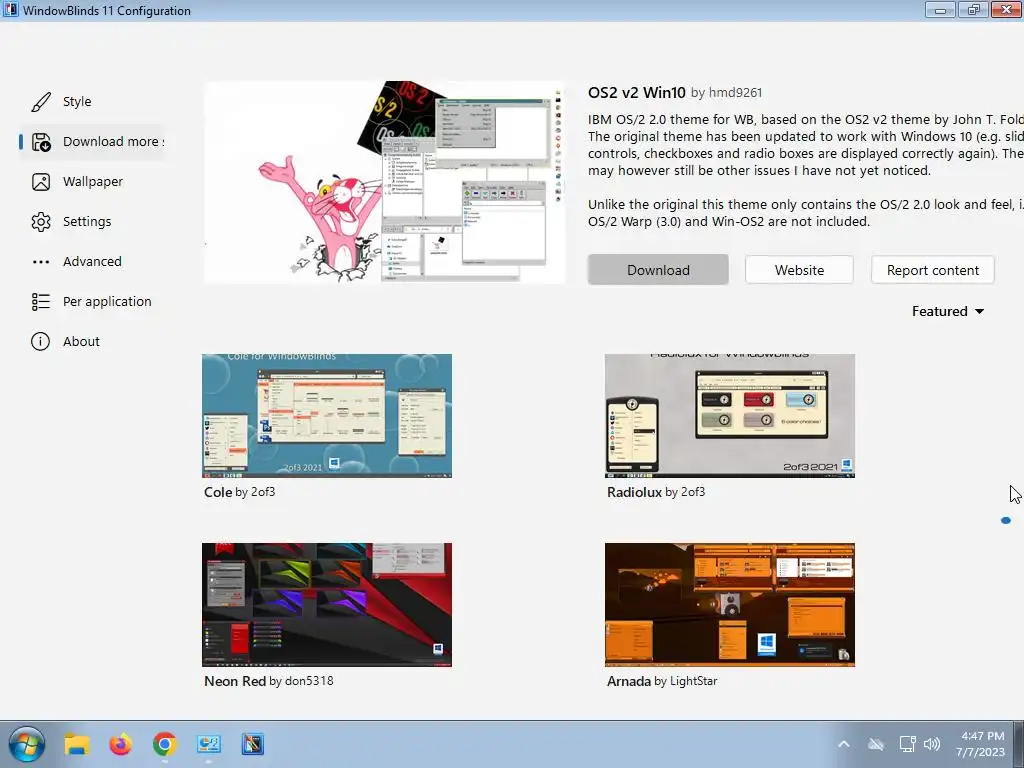Image resolution: width=1024 pixels, height=768 pixels.
Task: Open the theme's Website button
Action: (x=799, y=270)
